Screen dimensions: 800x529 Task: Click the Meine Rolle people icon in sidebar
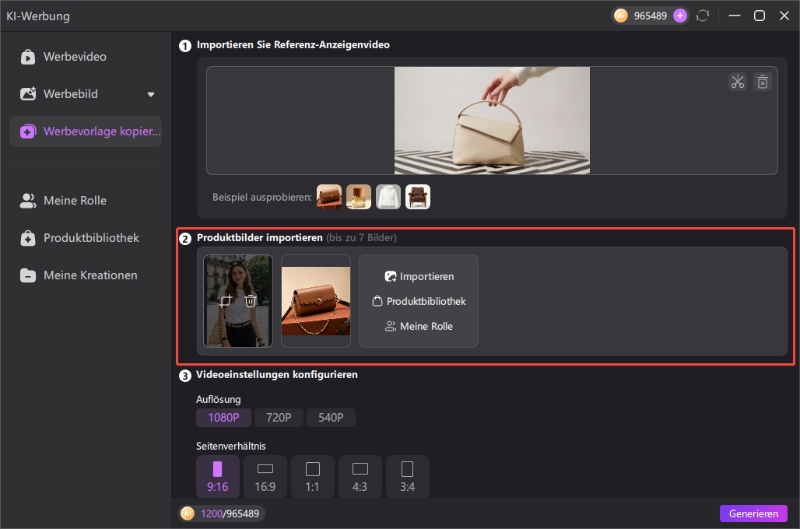[x=28, y=200]
